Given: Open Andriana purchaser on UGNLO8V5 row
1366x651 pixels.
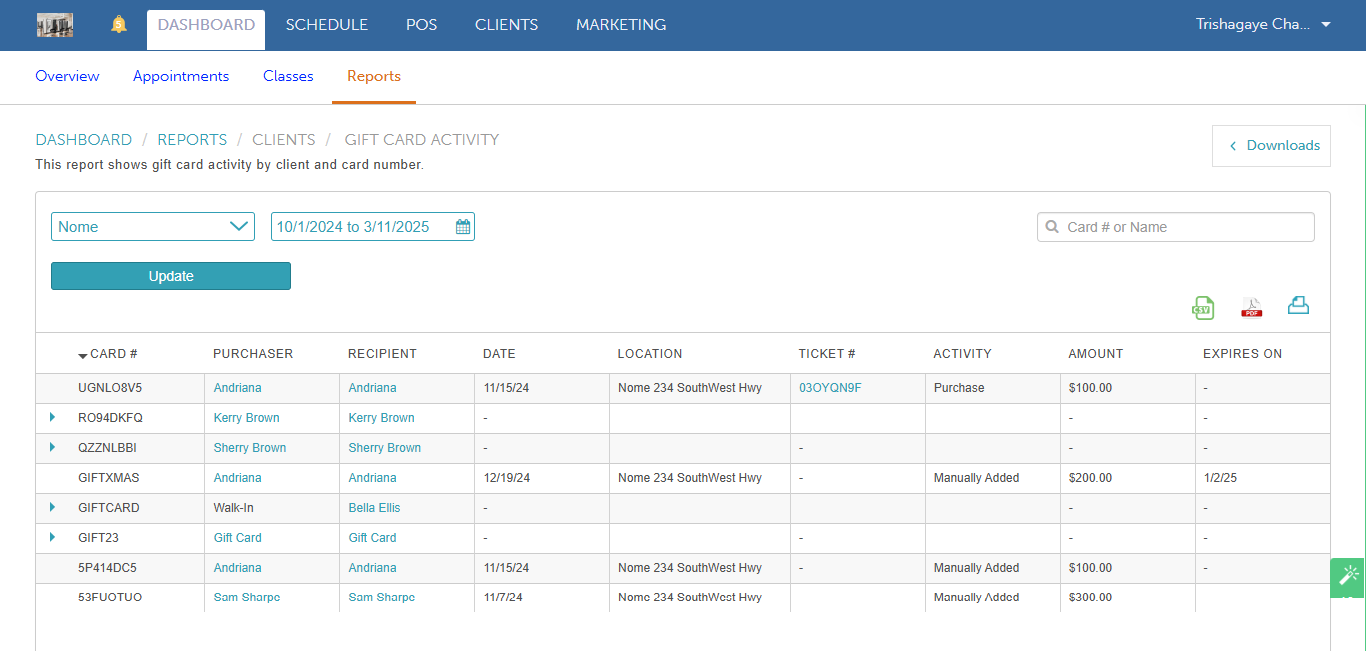Looking at the screenshot, I should 238,388.
